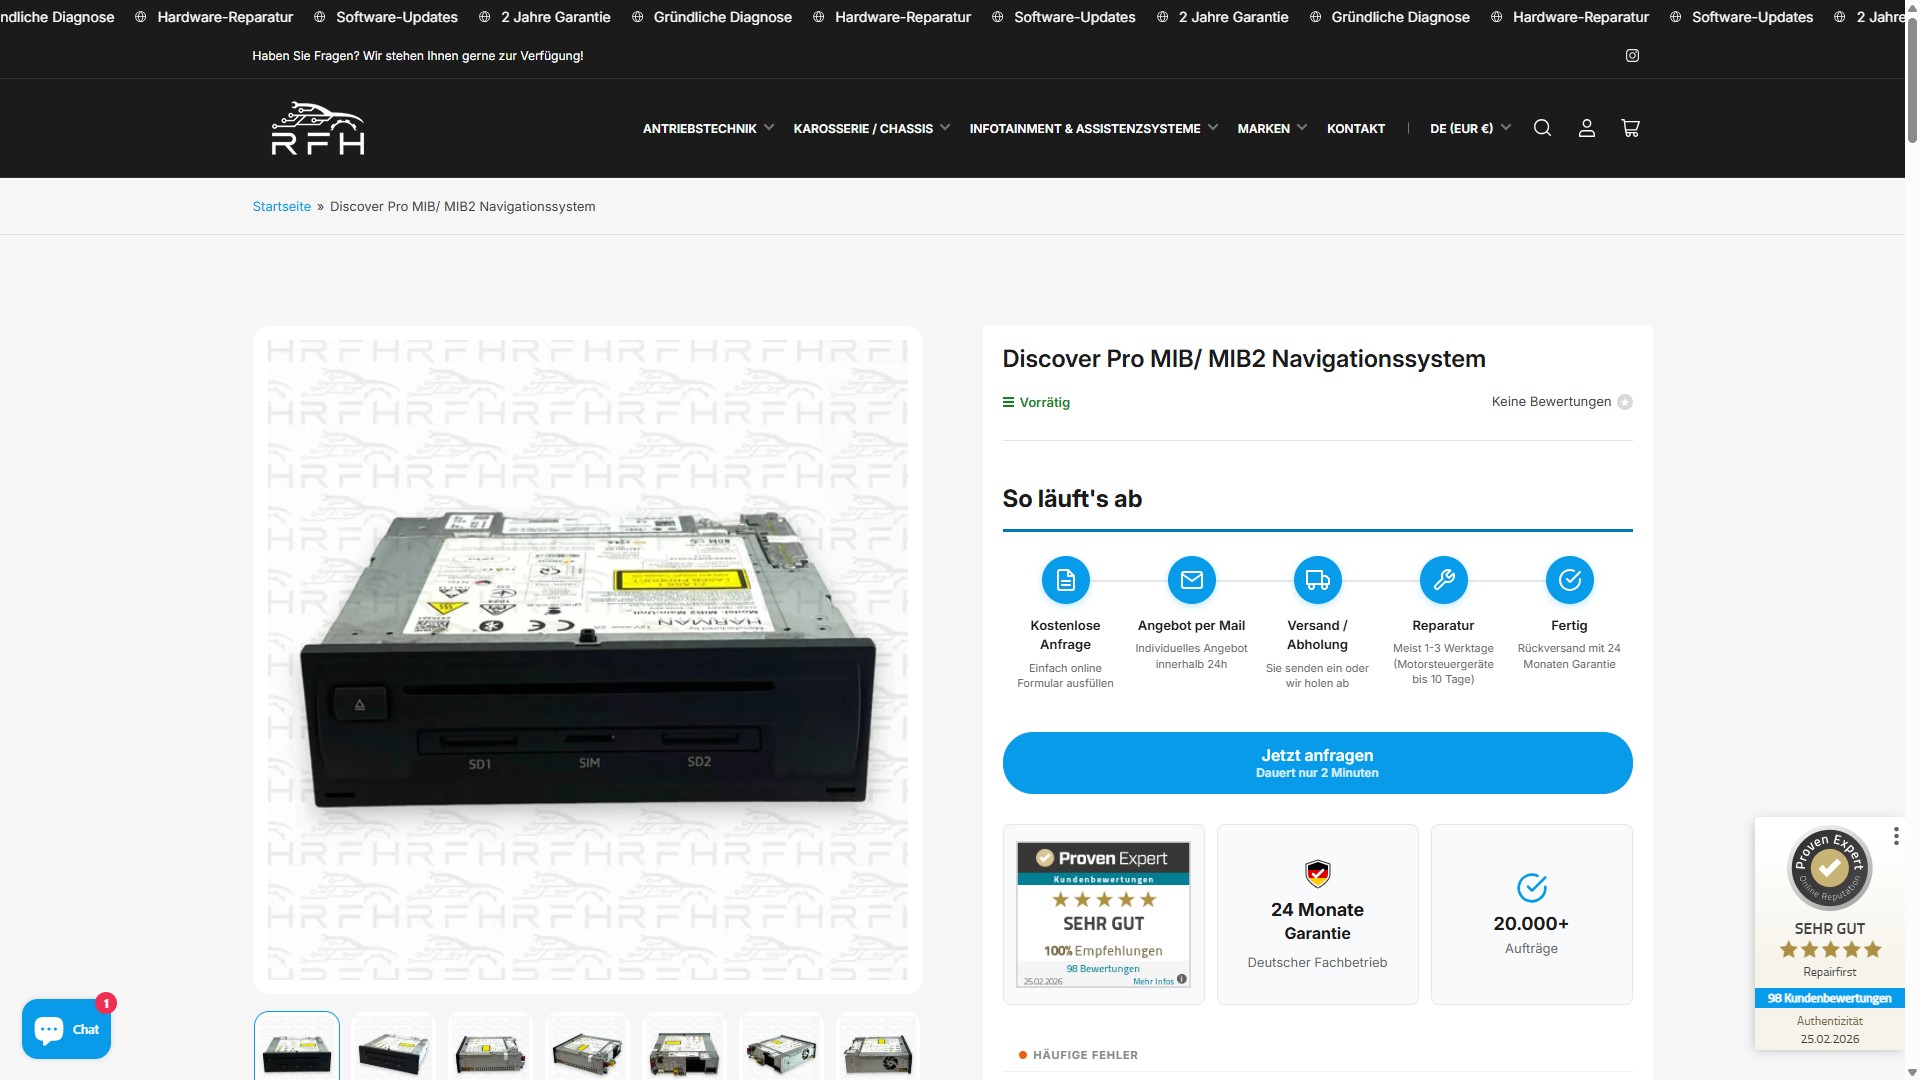This screenshot has height=1080, width=1920.
Task: Click the Kostenlose Anfrage document icon
Action: [x=1065, y=580]
